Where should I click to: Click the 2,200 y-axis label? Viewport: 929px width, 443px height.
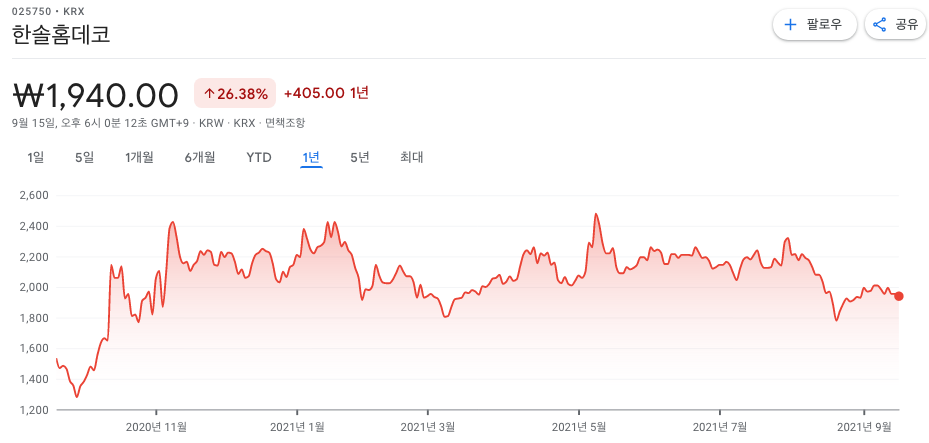click(x=34, y=257)
